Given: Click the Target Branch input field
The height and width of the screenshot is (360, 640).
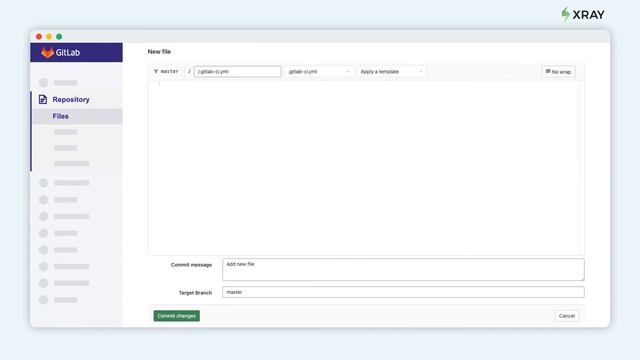Looking at the screenshot, I should point(403,292).
